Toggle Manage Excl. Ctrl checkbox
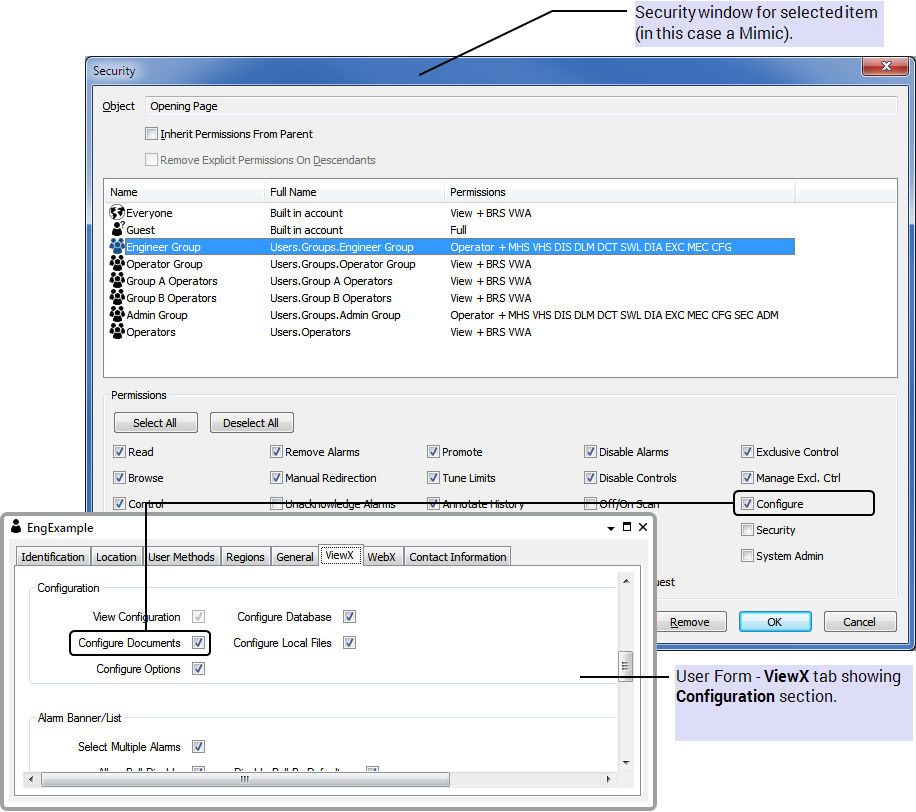The width and height of the screenshot is (916, 812). pos(747,477)
